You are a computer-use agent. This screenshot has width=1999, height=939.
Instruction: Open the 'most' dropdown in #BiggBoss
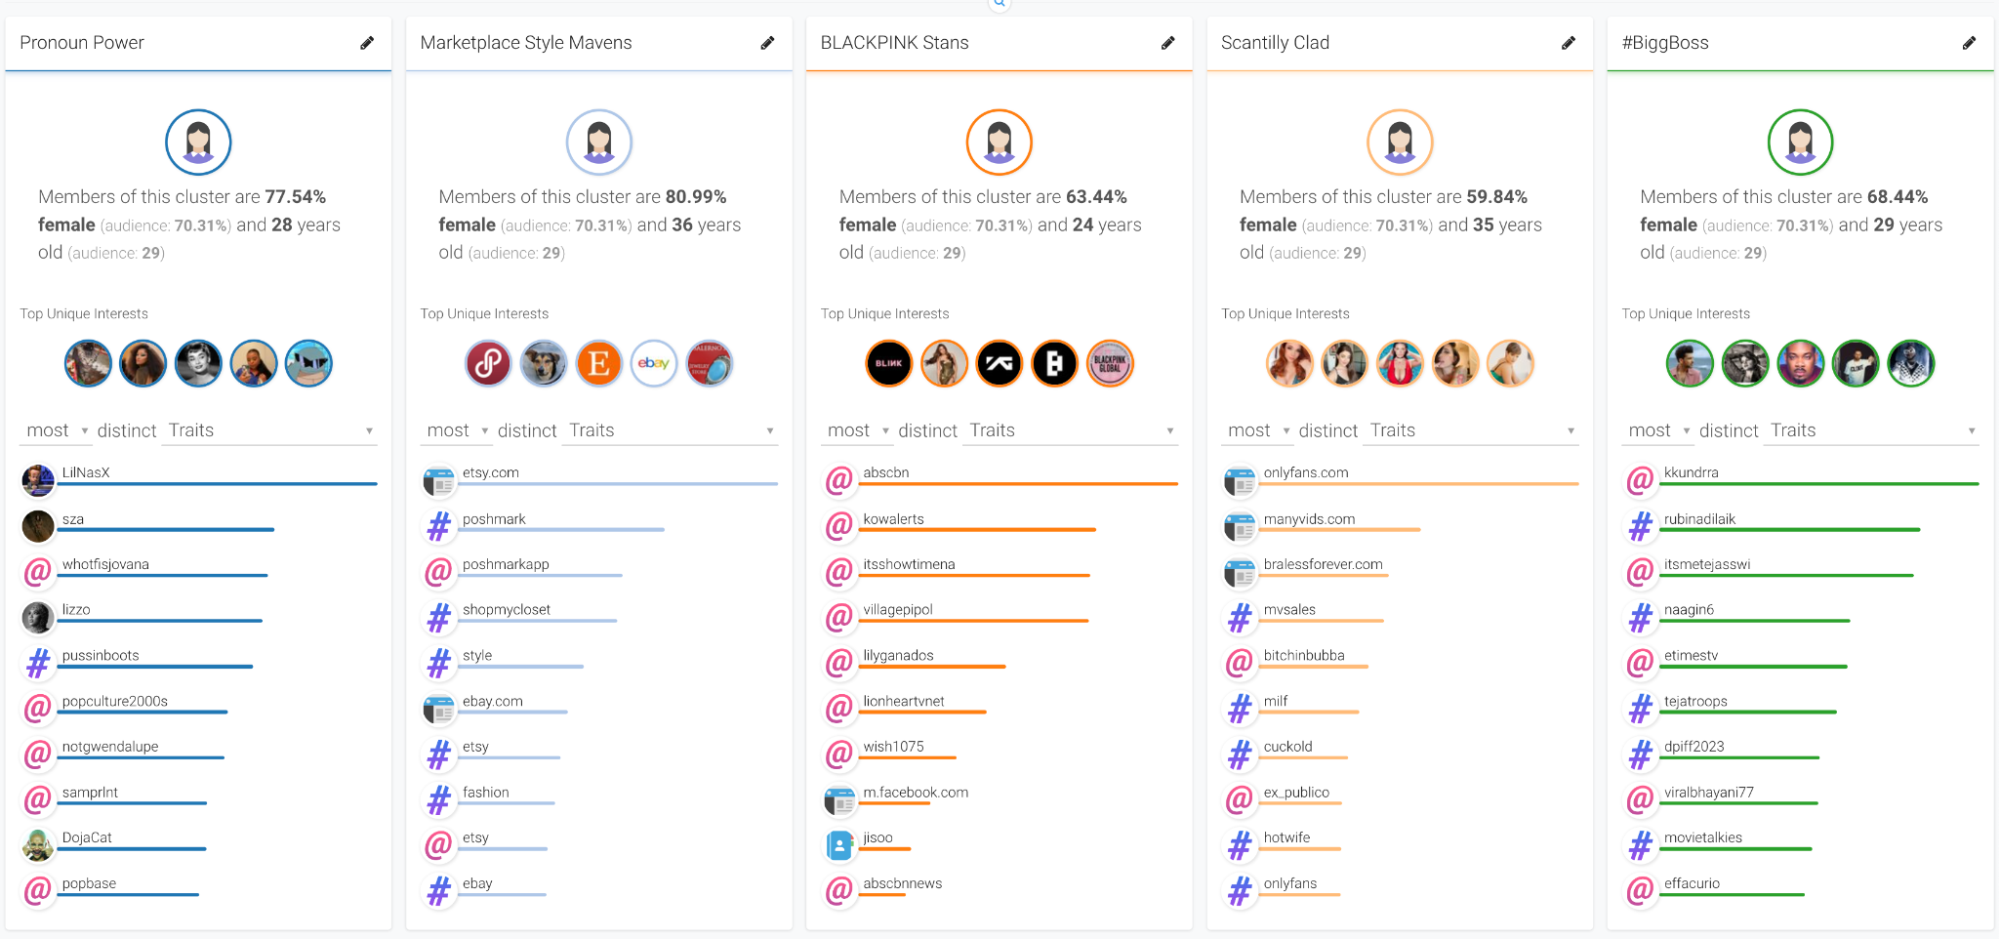[1658, 430]
